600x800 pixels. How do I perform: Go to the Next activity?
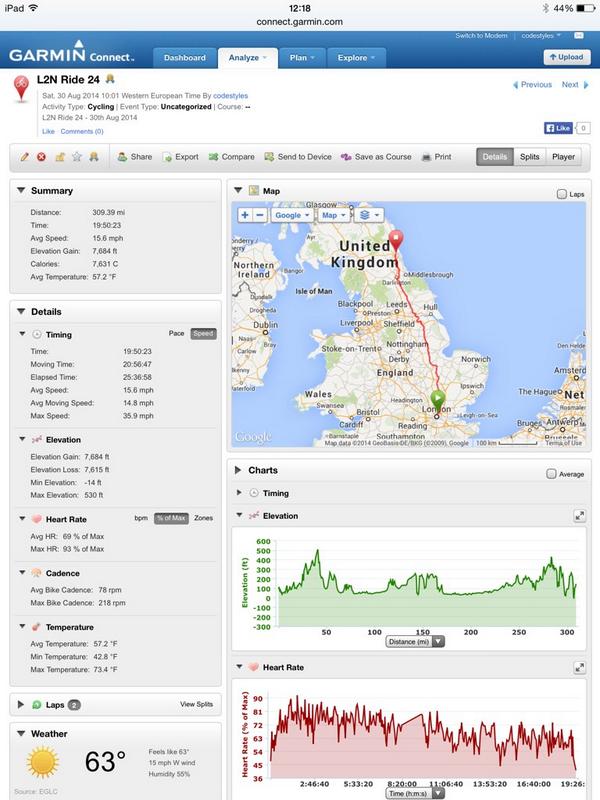tap(575, 85)
